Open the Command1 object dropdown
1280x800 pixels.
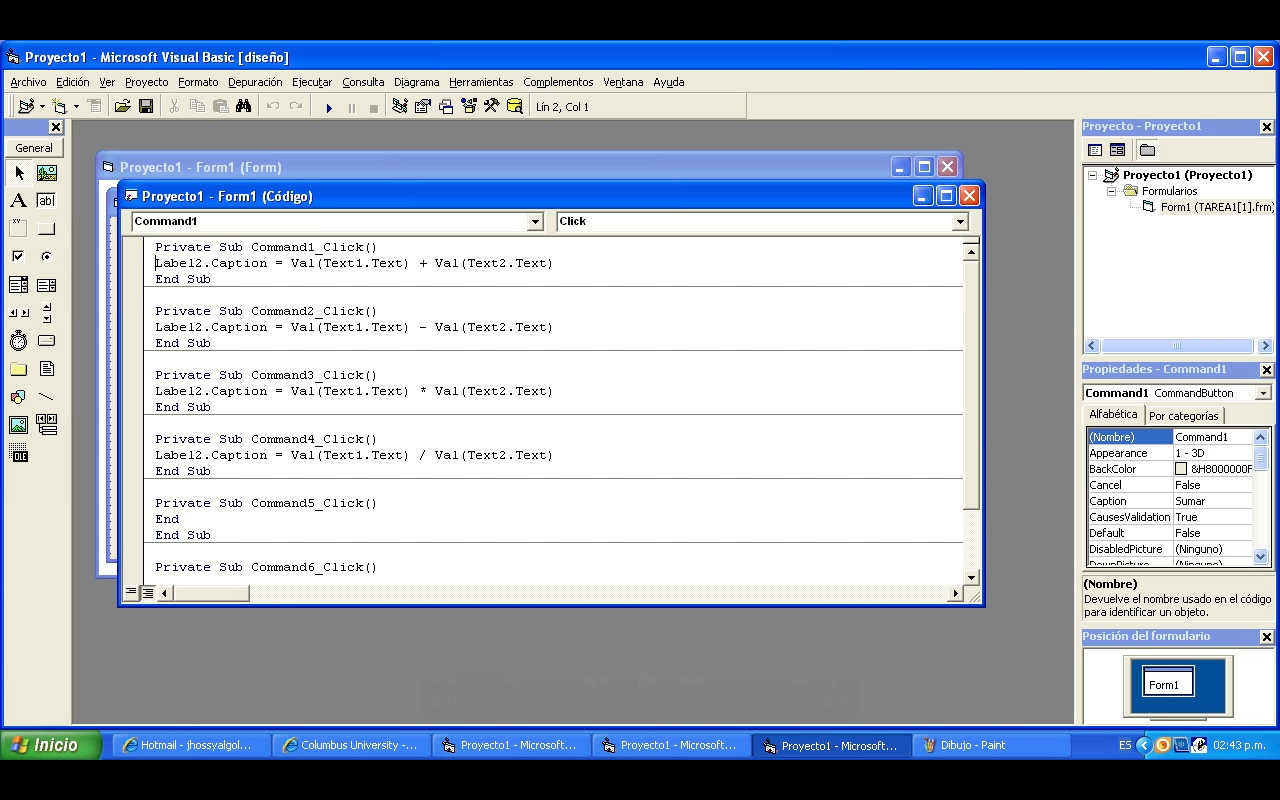point(535,221)
